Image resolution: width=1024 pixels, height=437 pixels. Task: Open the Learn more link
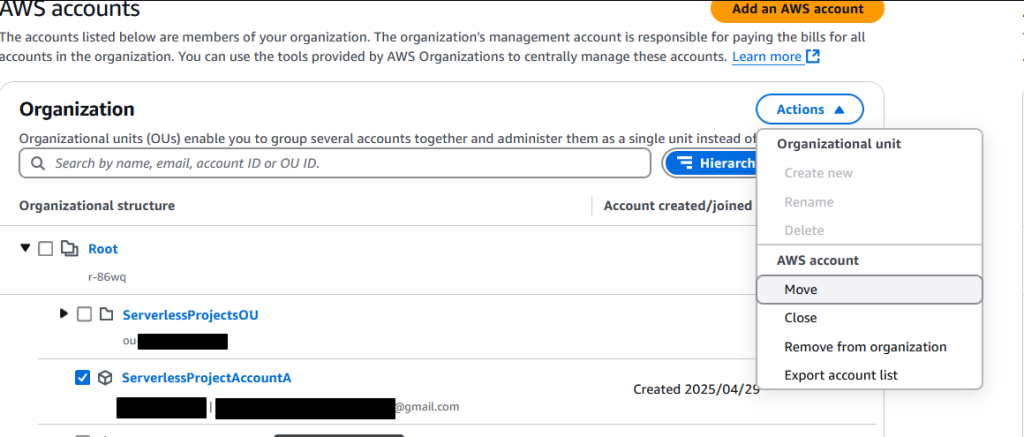tap(767, 57)
